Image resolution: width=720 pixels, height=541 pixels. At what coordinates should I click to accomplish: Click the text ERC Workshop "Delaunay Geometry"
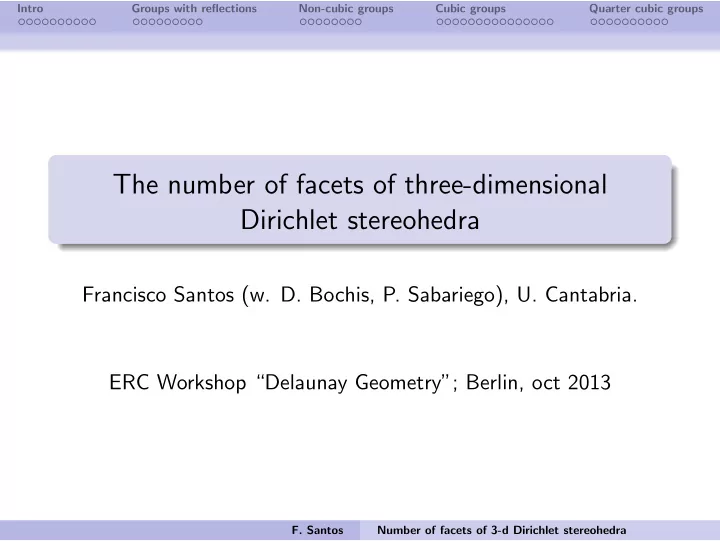[281, 383]
